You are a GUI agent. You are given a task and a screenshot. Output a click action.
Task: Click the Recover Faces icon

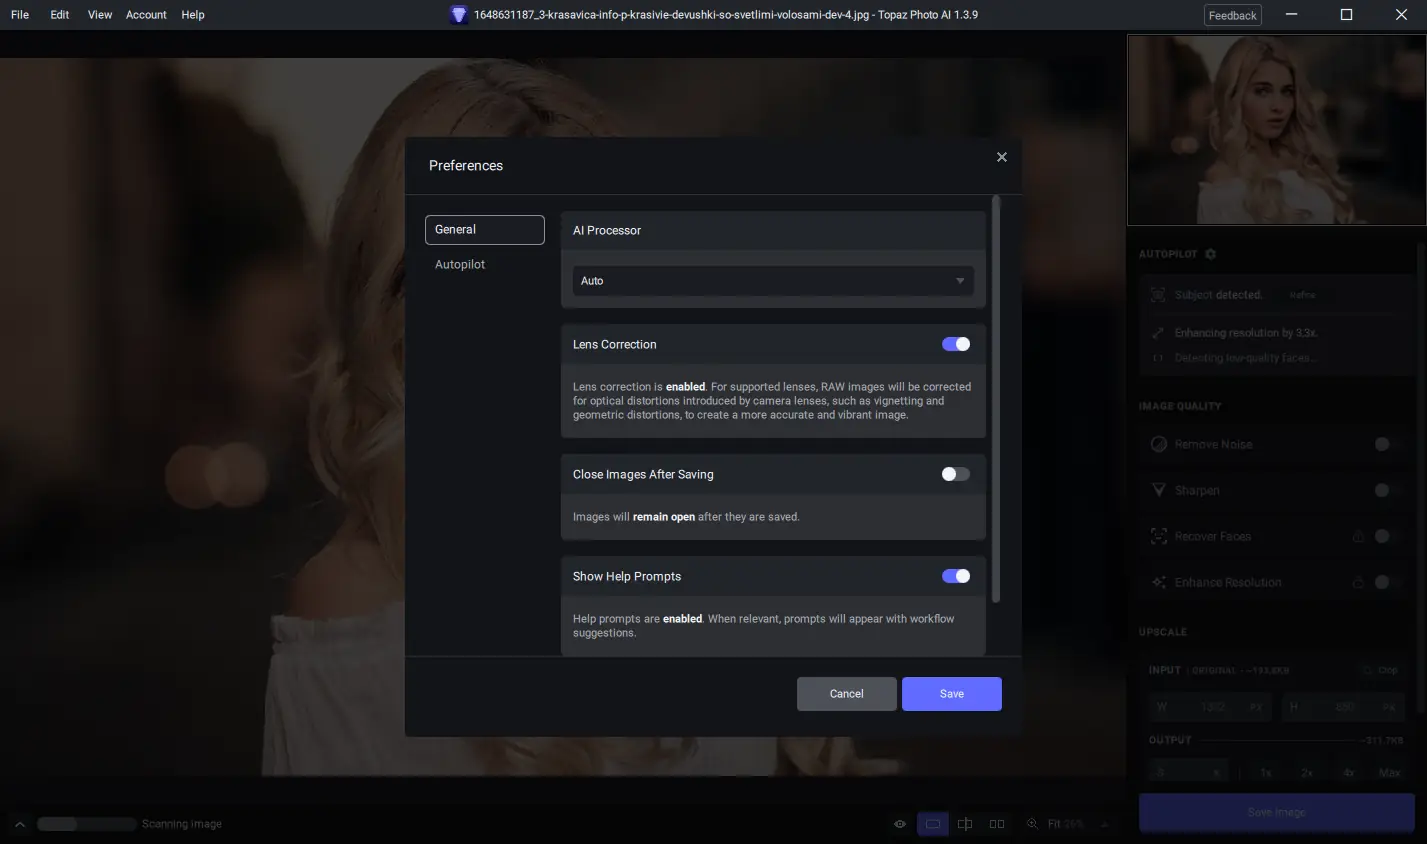pos(1159,536)
